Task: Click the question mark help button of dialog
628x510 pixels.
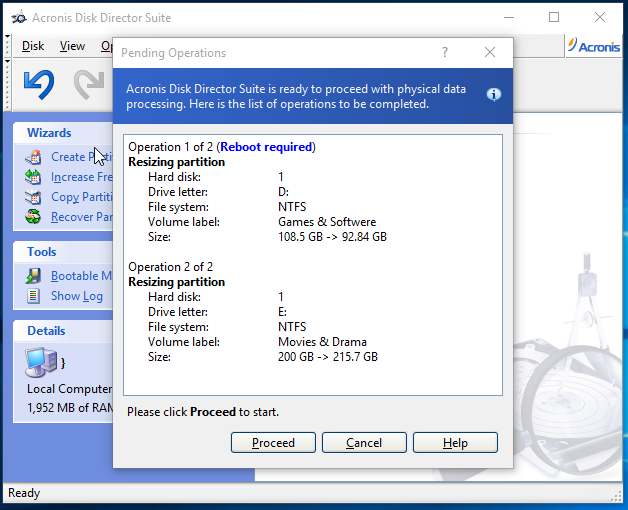Action: pyautogui.click(x=445, y=52)
